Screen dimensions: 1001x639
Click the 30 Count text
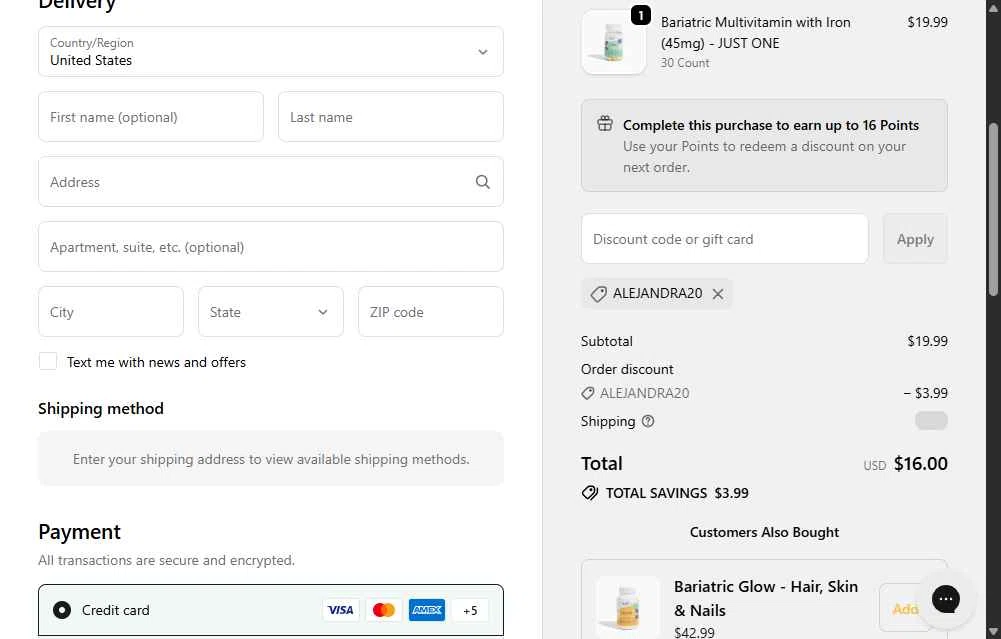(x=685, y=63)
